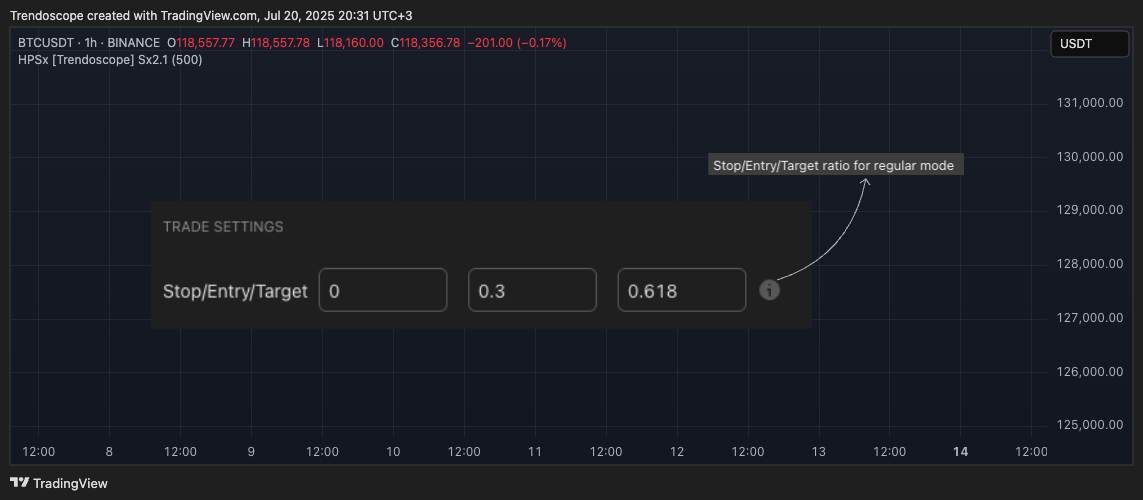The width and height of the screenshot is (1143, 500).
Task: Click the TradingView logo at bottom left
Action: [x=58, y=483]
